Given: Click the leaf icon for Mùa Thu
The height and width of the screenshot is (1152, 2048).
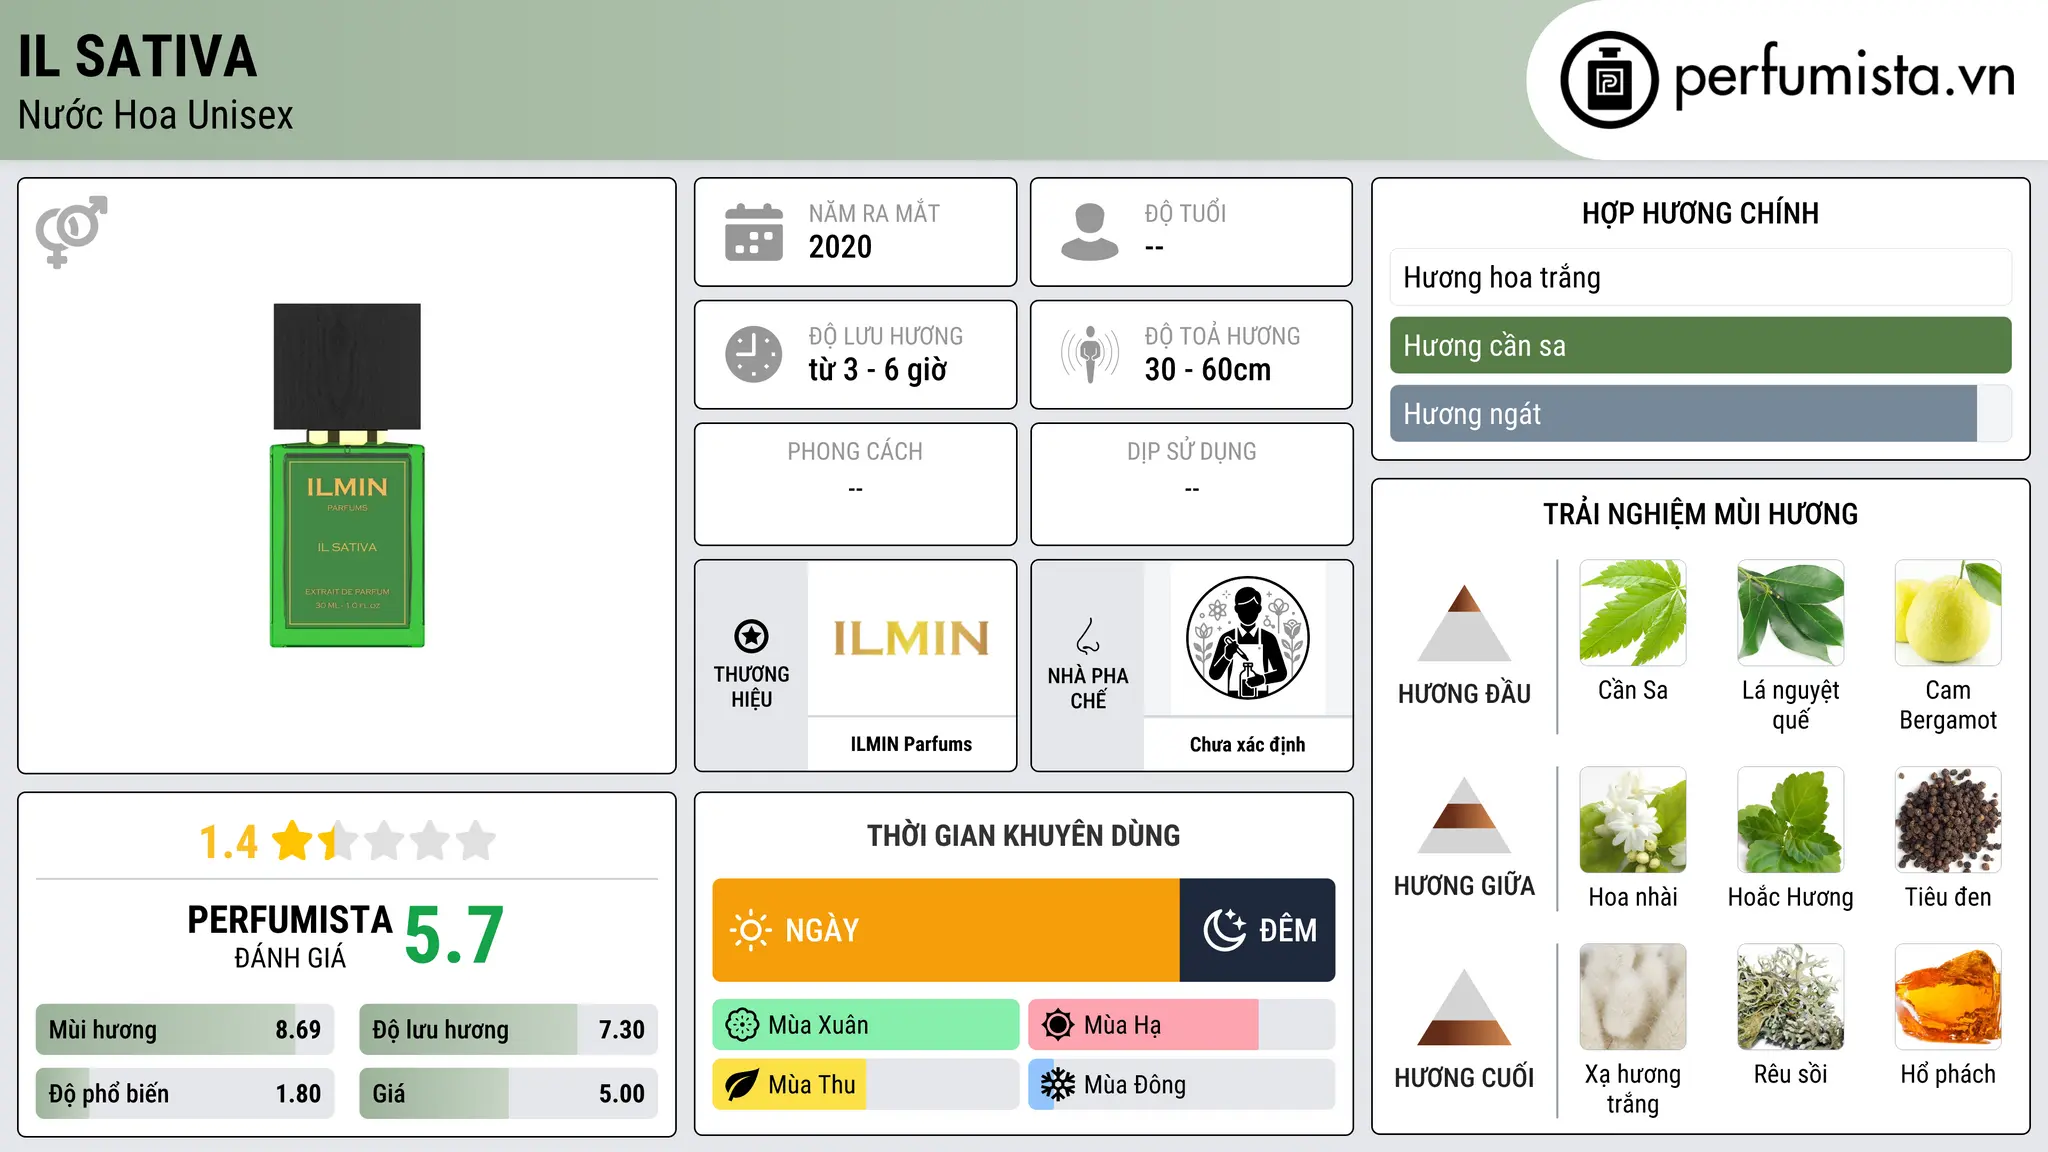Looking at the screenshot, I should coord(742,1085).
